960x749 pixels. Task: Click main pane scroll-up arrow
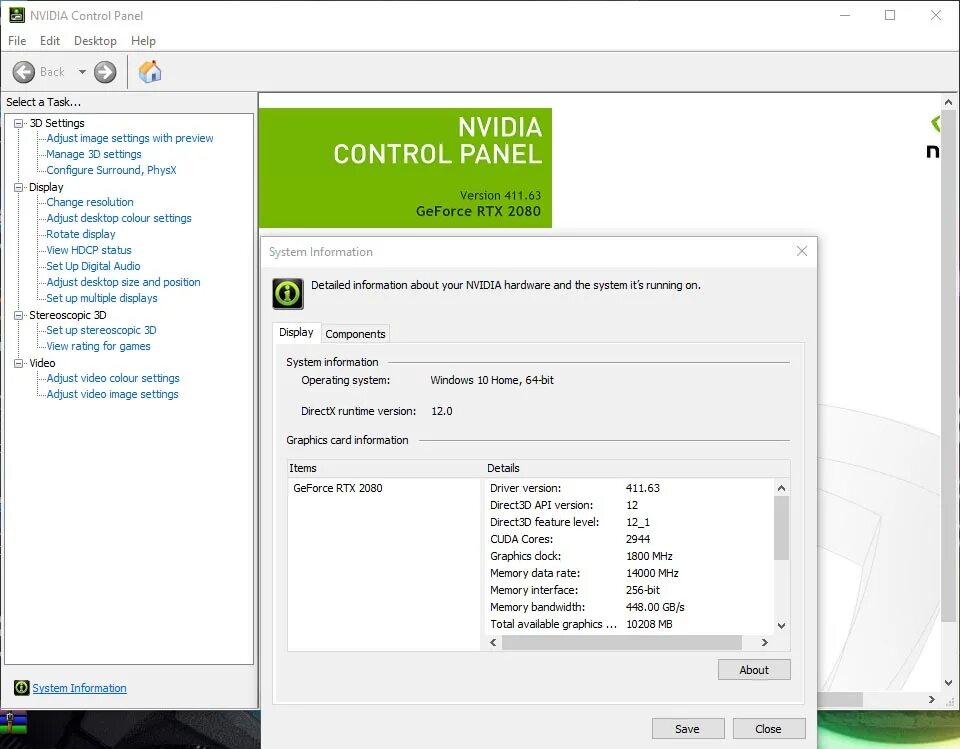[948, 102]
